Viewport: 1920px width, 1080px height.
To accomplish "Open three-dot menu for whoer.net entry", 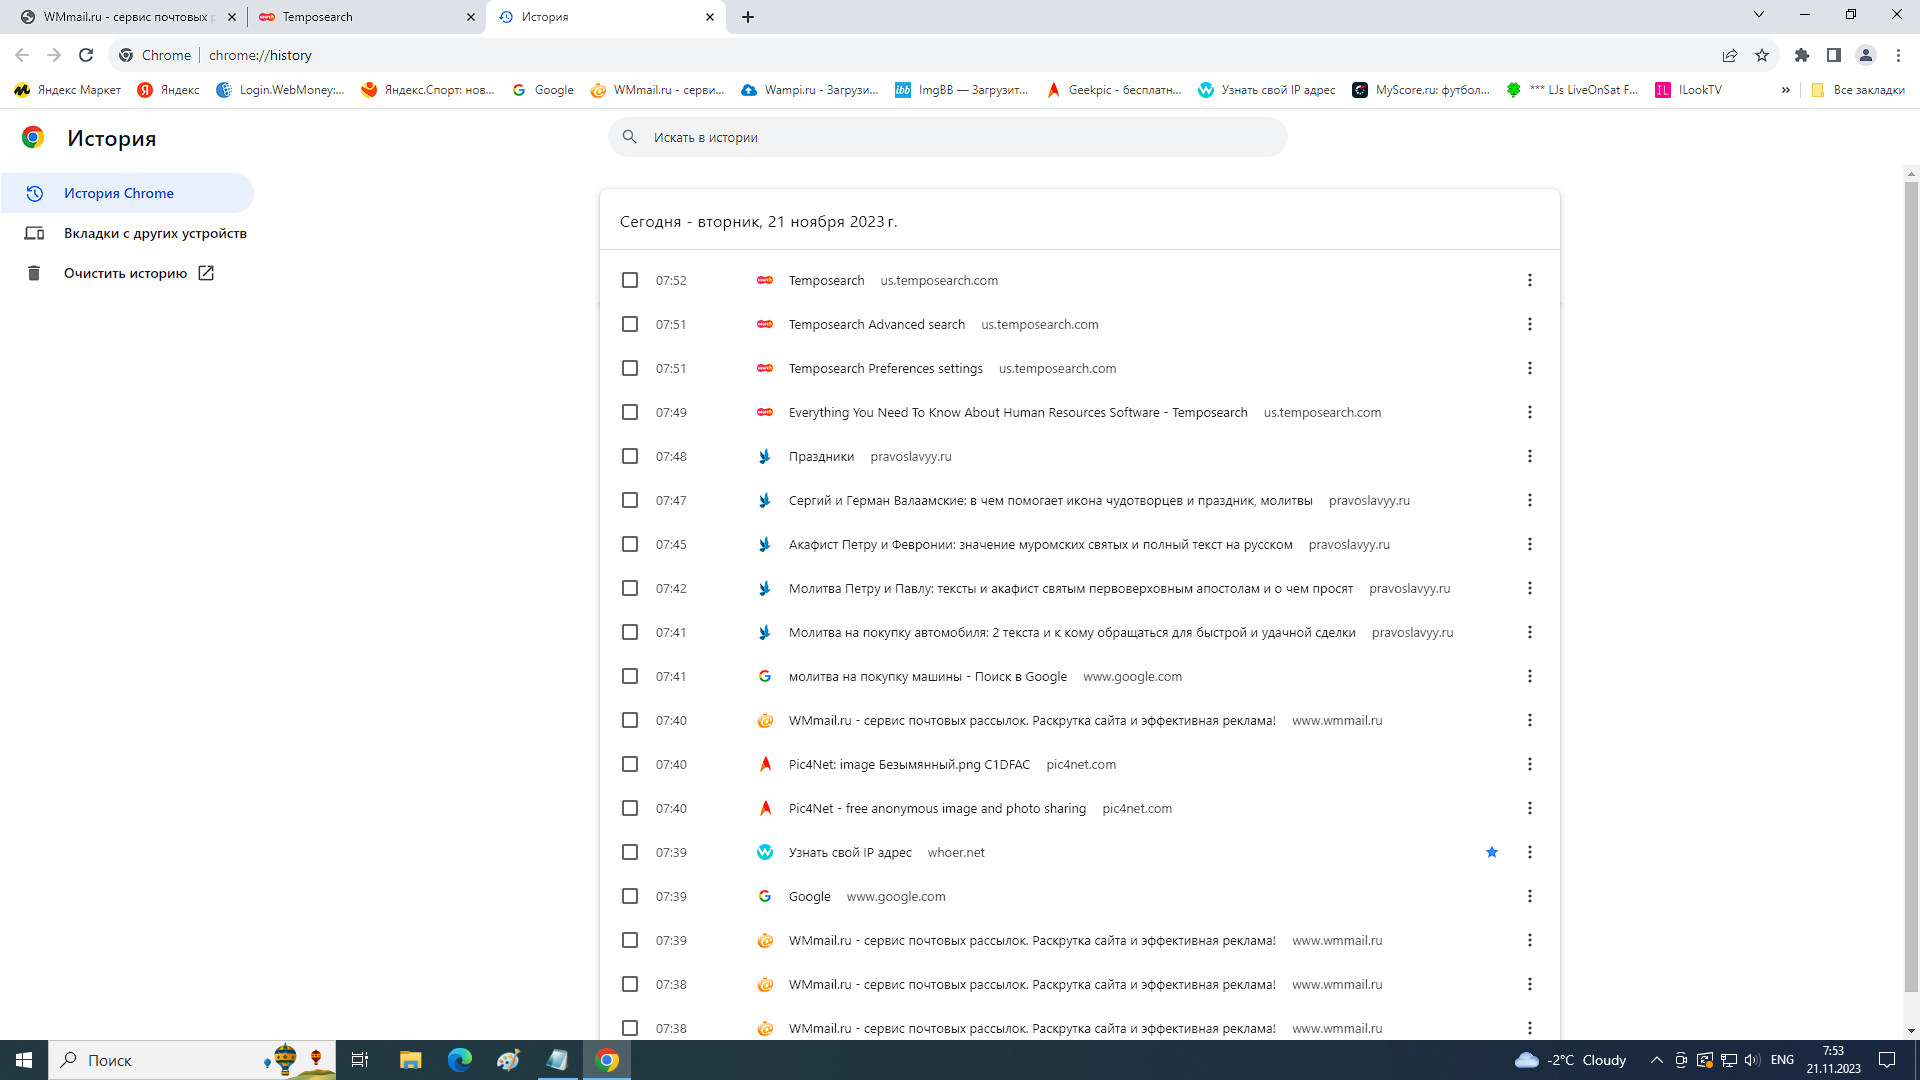I will pyautogui.click(x=1529, y=852).
